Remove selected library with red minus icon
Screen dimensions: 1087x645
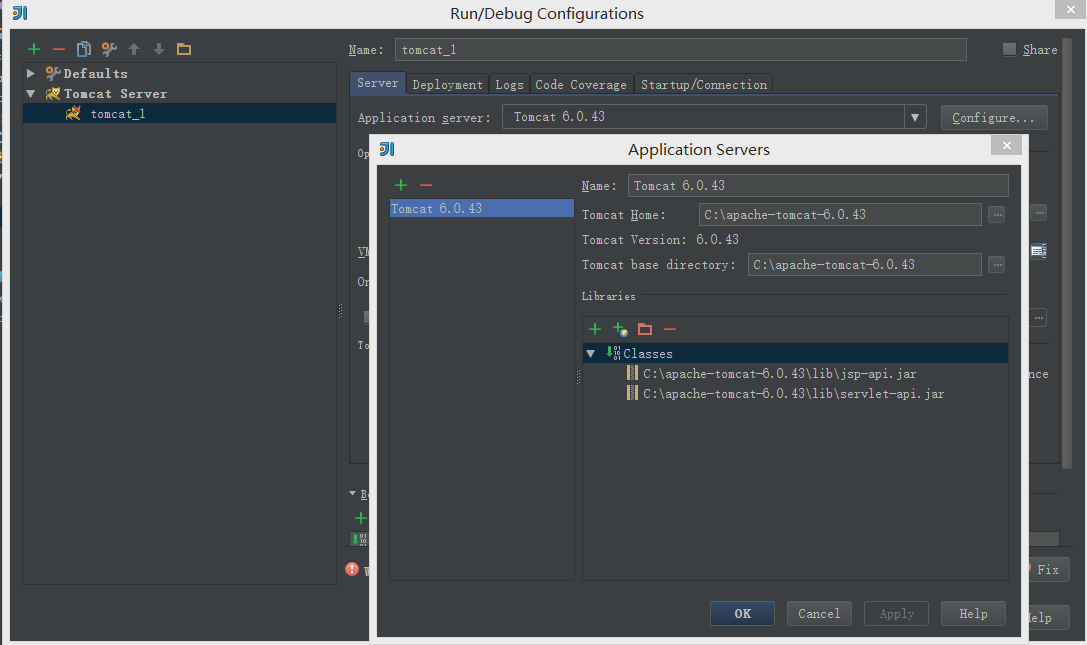click(x=670, y=329)
